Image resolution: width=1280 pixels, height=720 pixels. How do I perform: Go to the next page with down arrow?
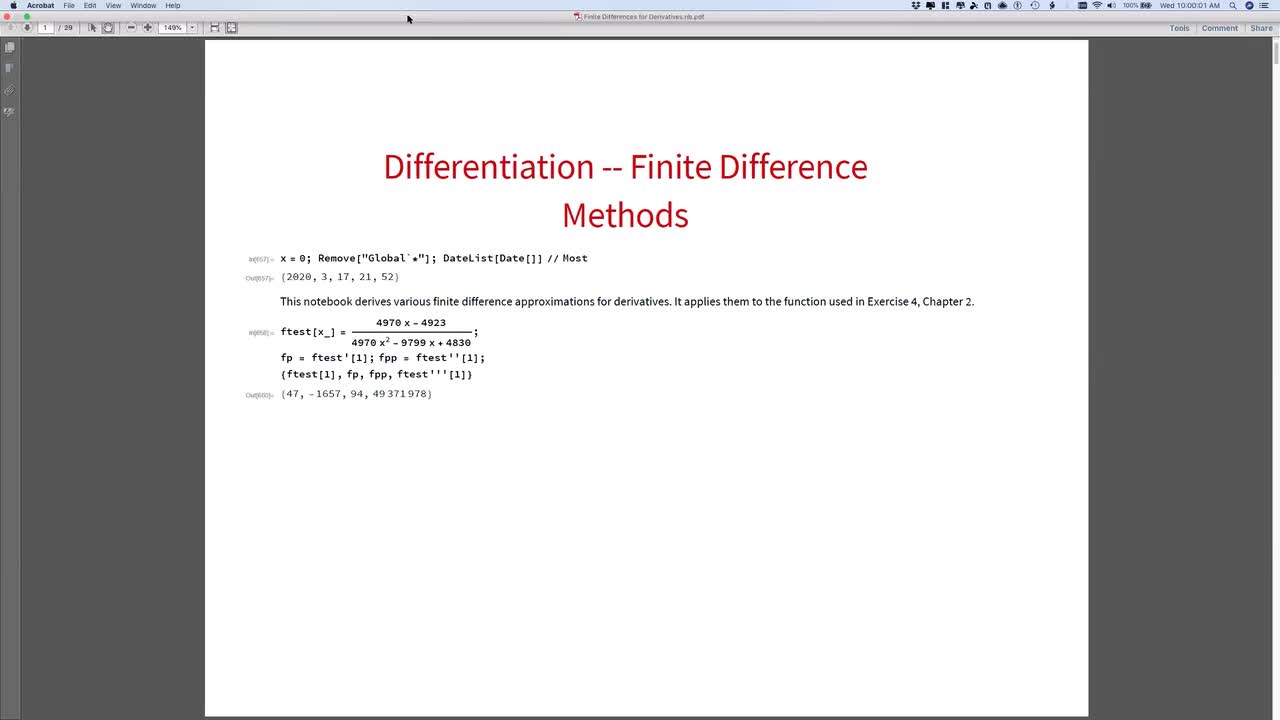click(x=27, y=28)
